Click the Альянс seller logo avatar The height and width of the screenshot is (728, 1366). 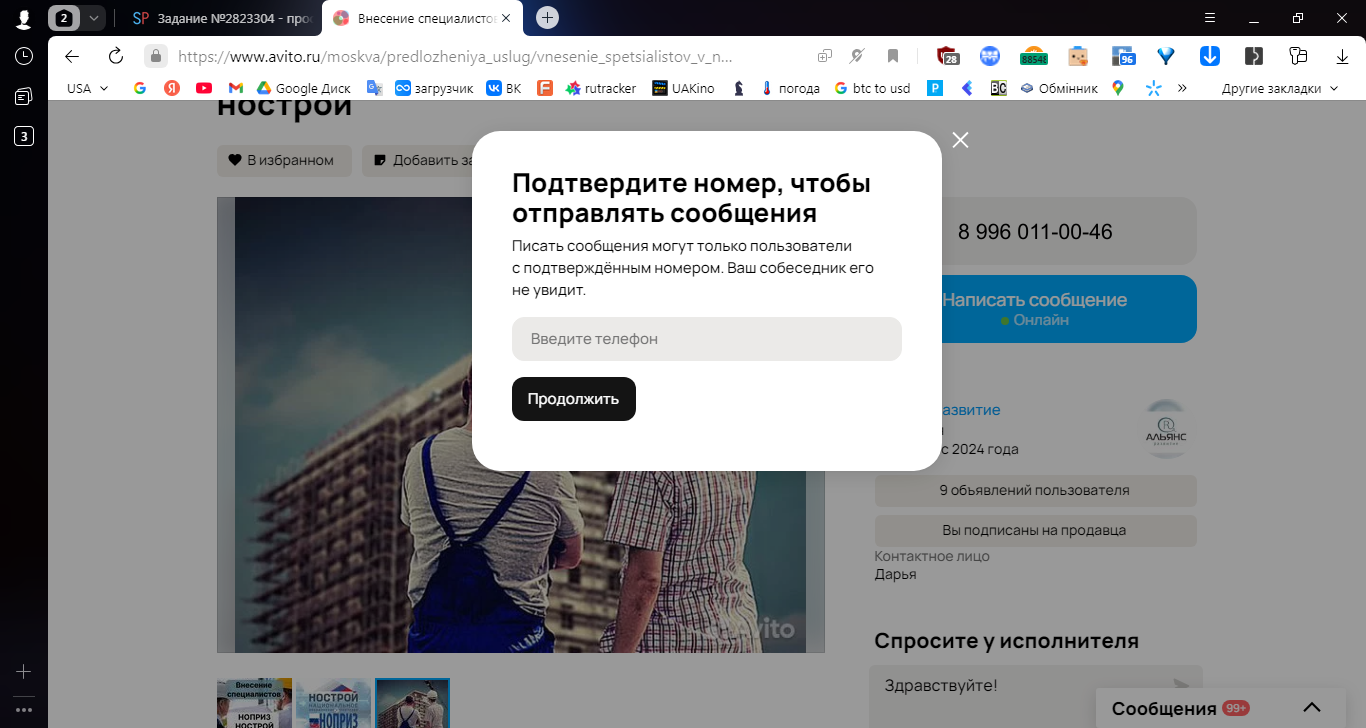1166,429
